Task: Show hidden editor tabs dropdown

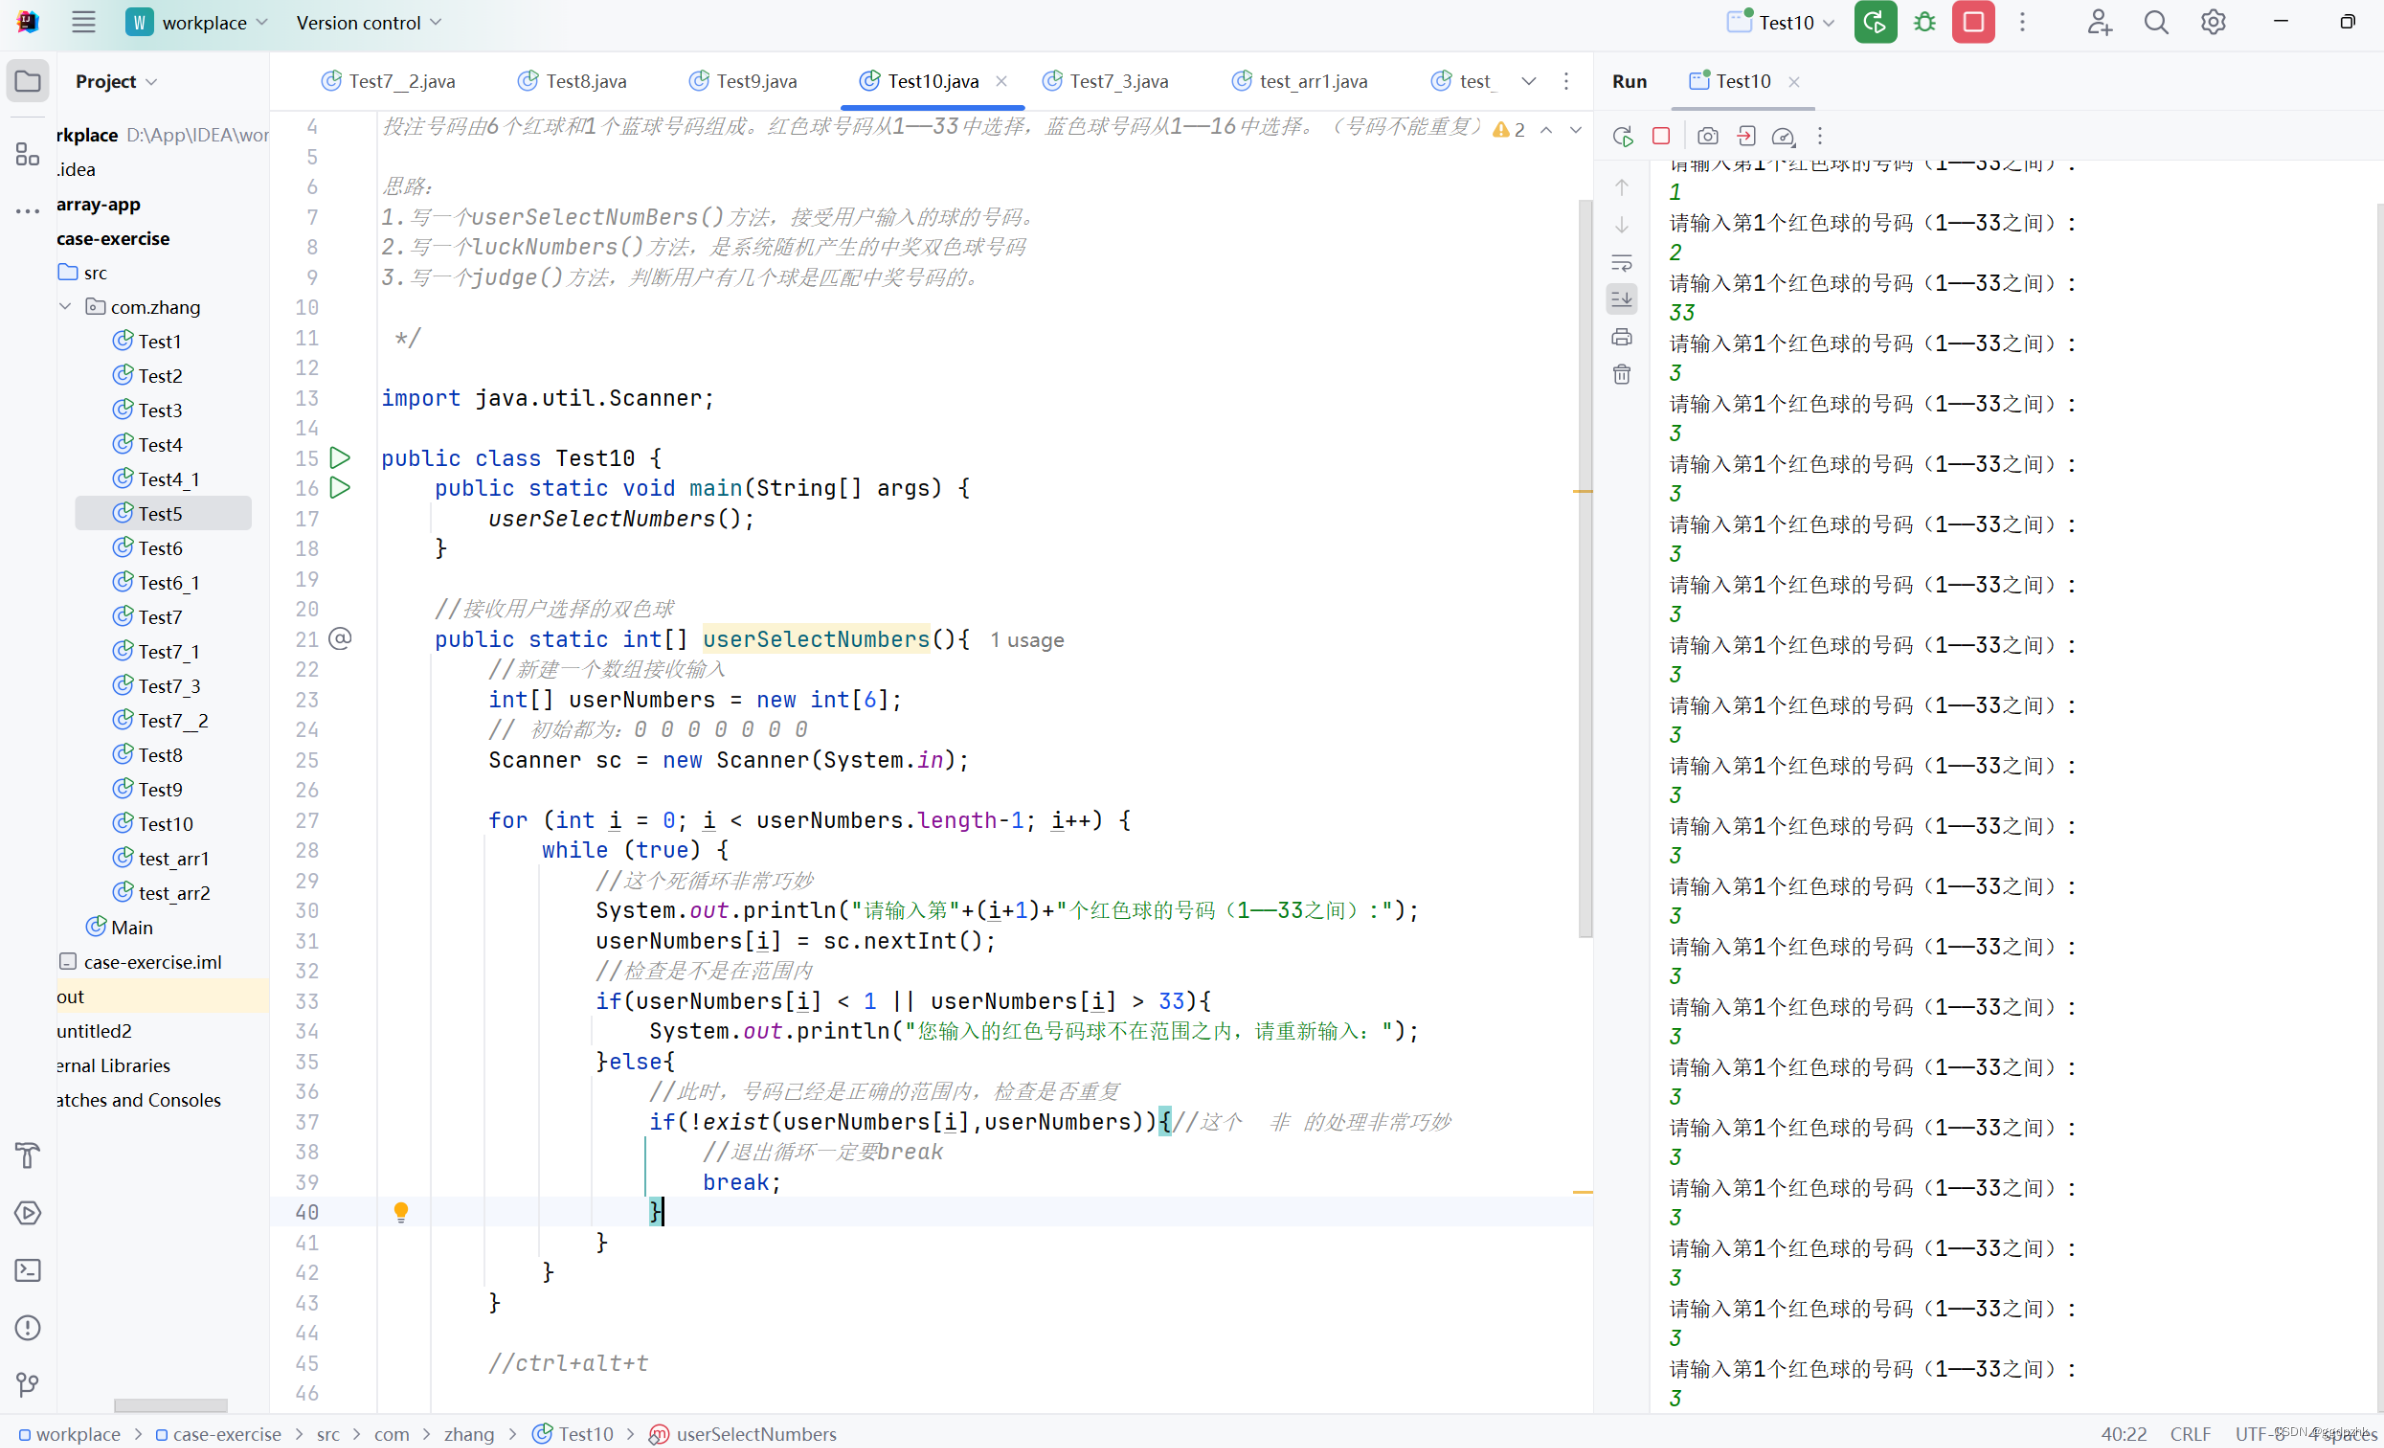Action: [x=1528, y=81]
